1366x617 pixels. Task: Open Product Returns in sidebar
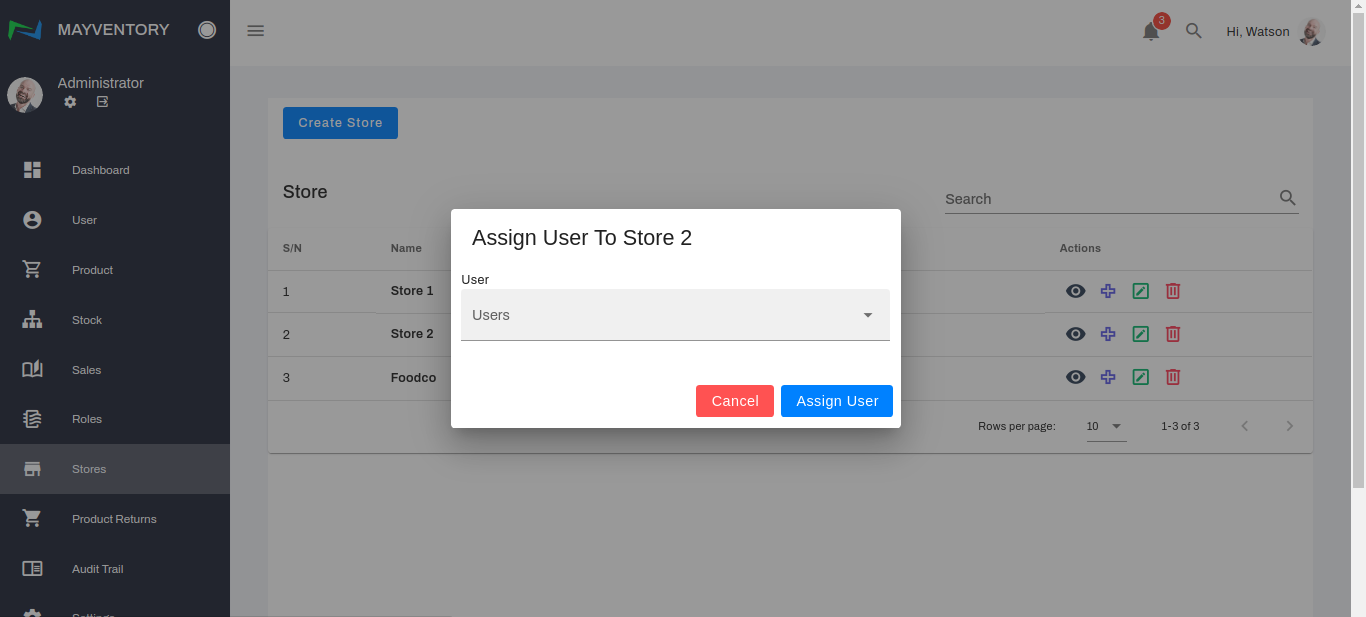pyautogui.click(x=114, y=519)
